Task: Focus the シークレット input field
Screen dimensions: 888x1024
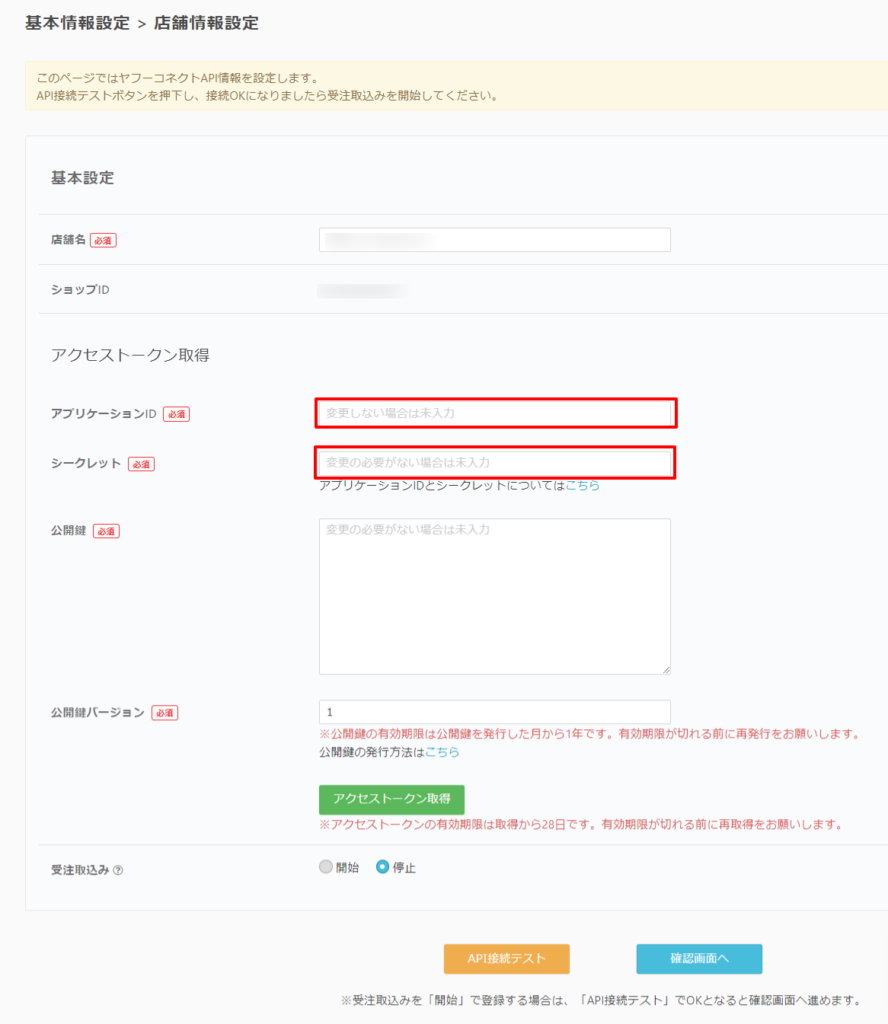Action: (495, 462)
